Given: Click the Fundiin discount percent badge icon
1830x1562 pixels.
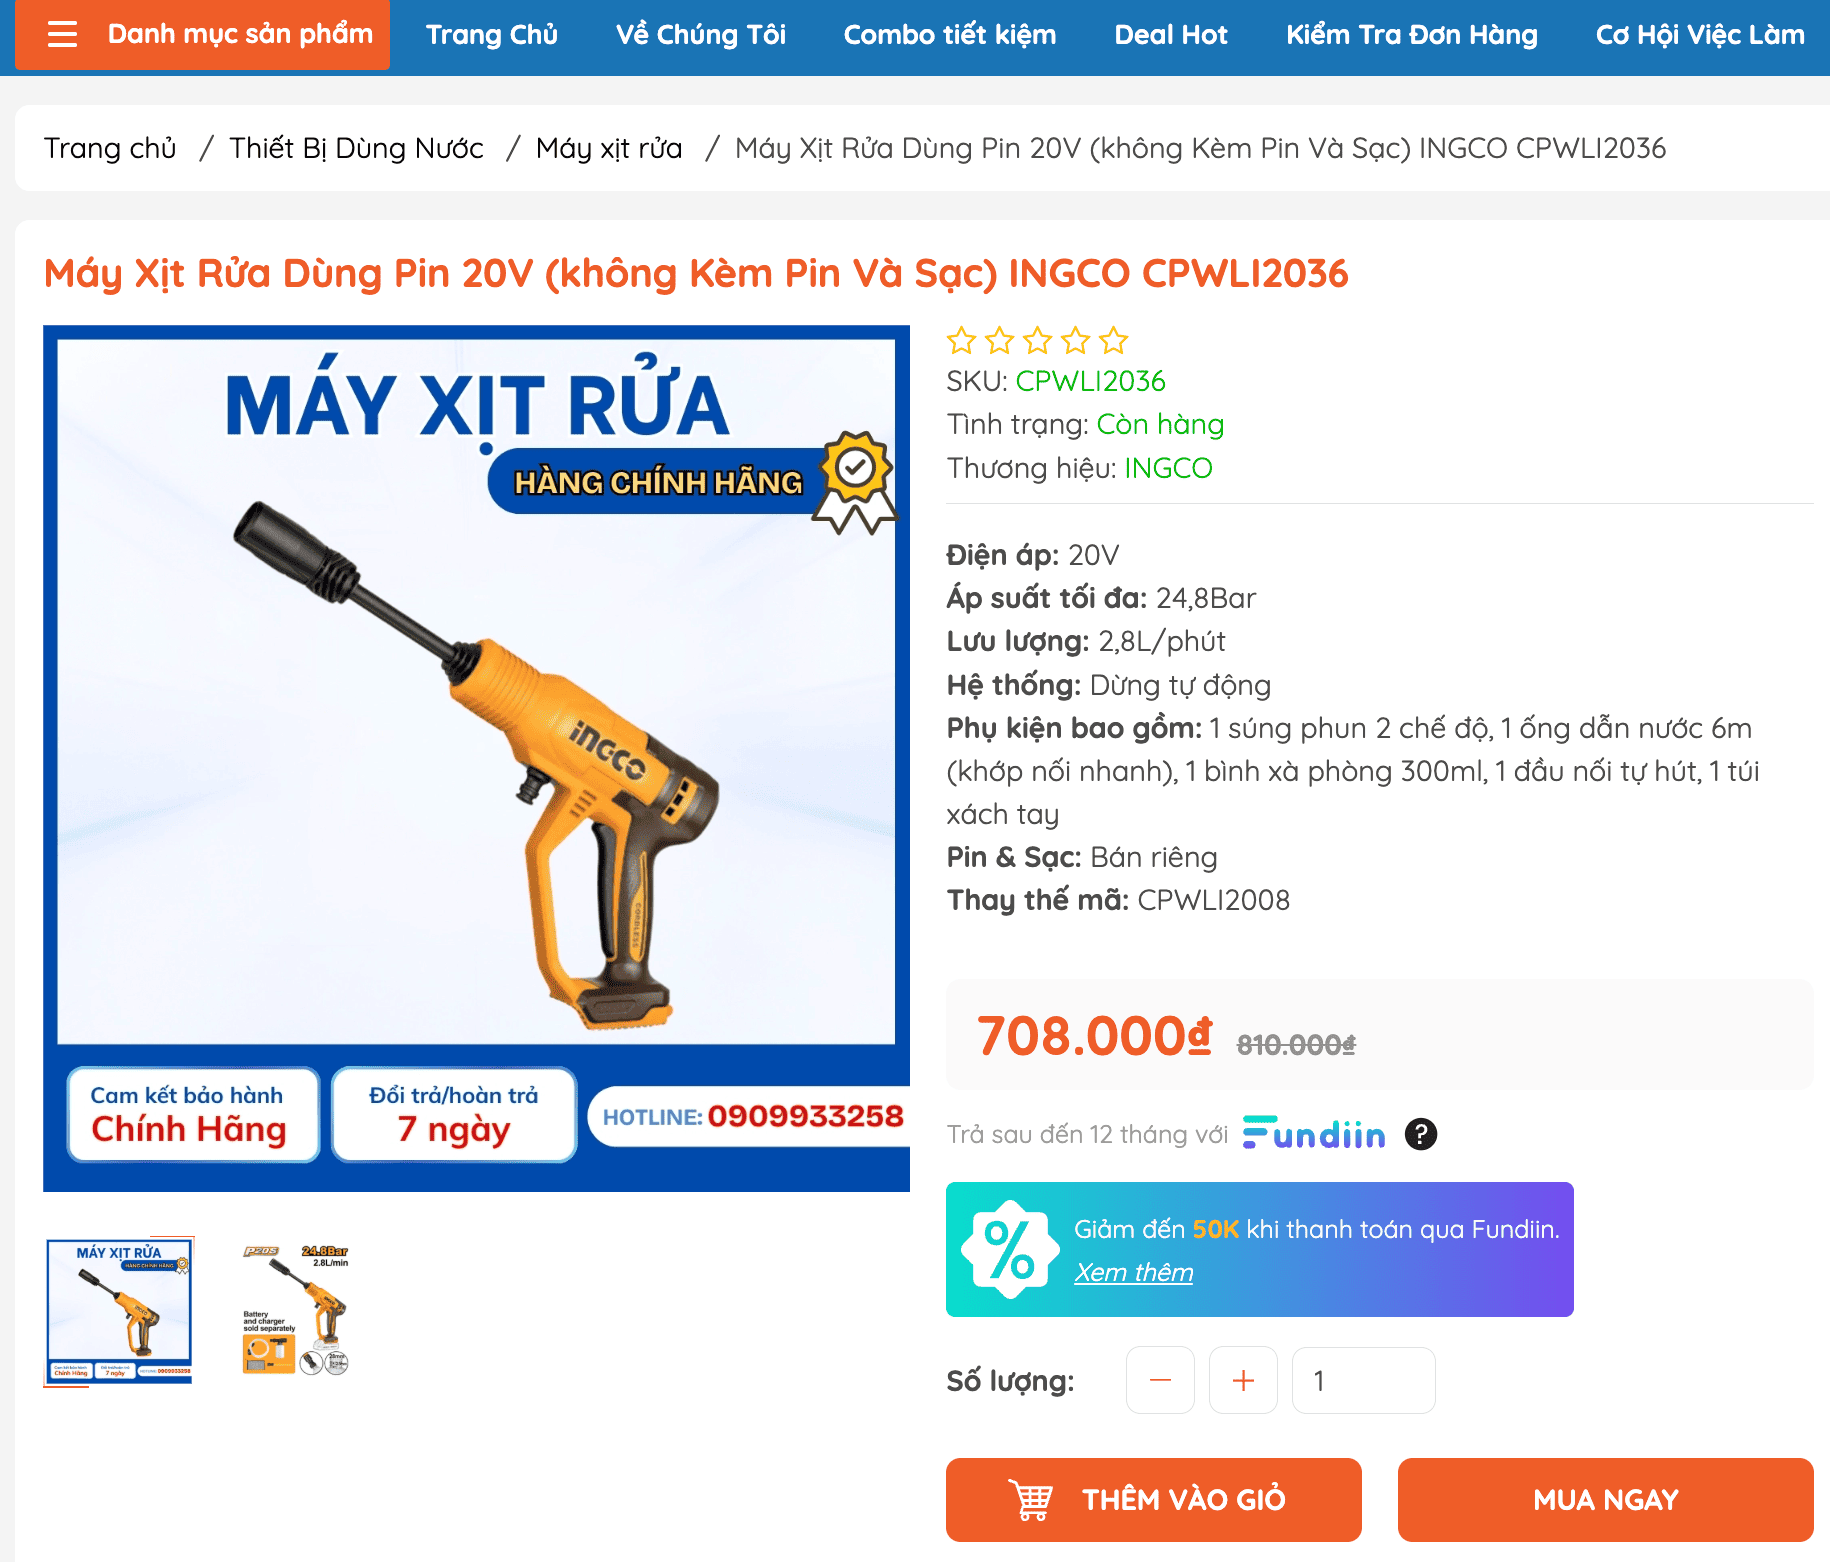Looking at the screenshot, I should [1010, 1249].
